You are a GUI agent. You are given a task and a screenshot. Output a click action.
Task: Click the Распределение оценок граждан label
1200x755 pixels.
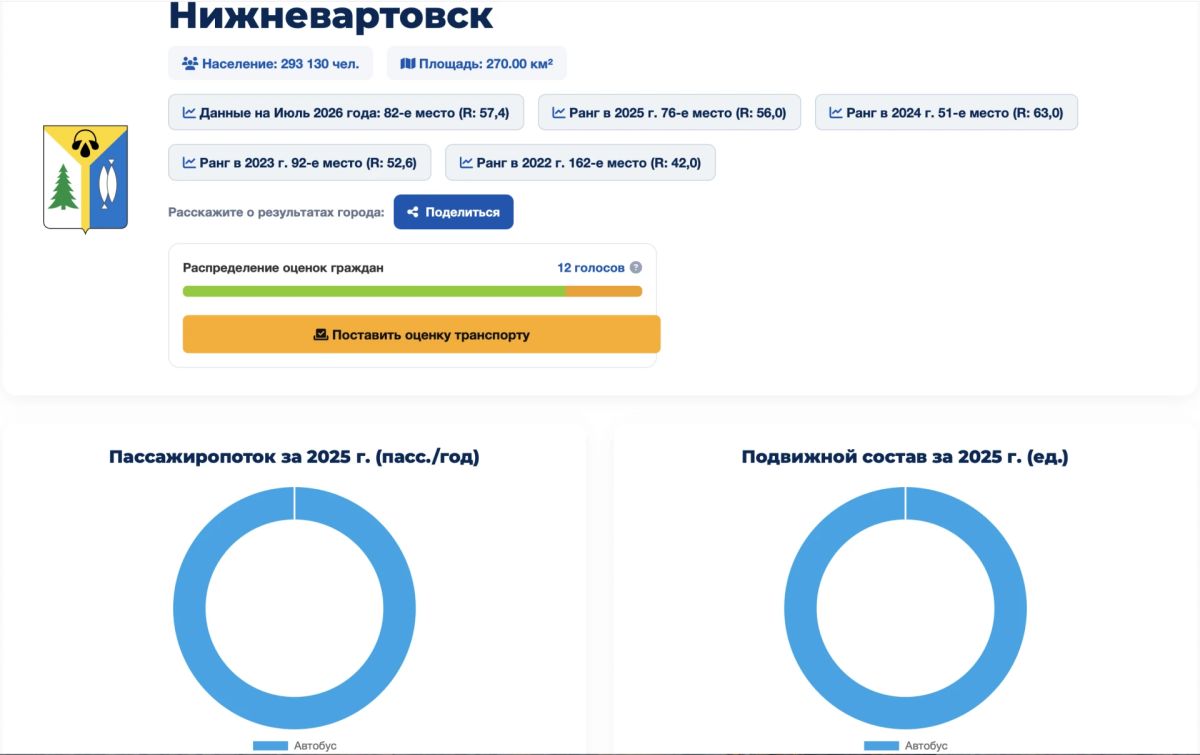283,268
